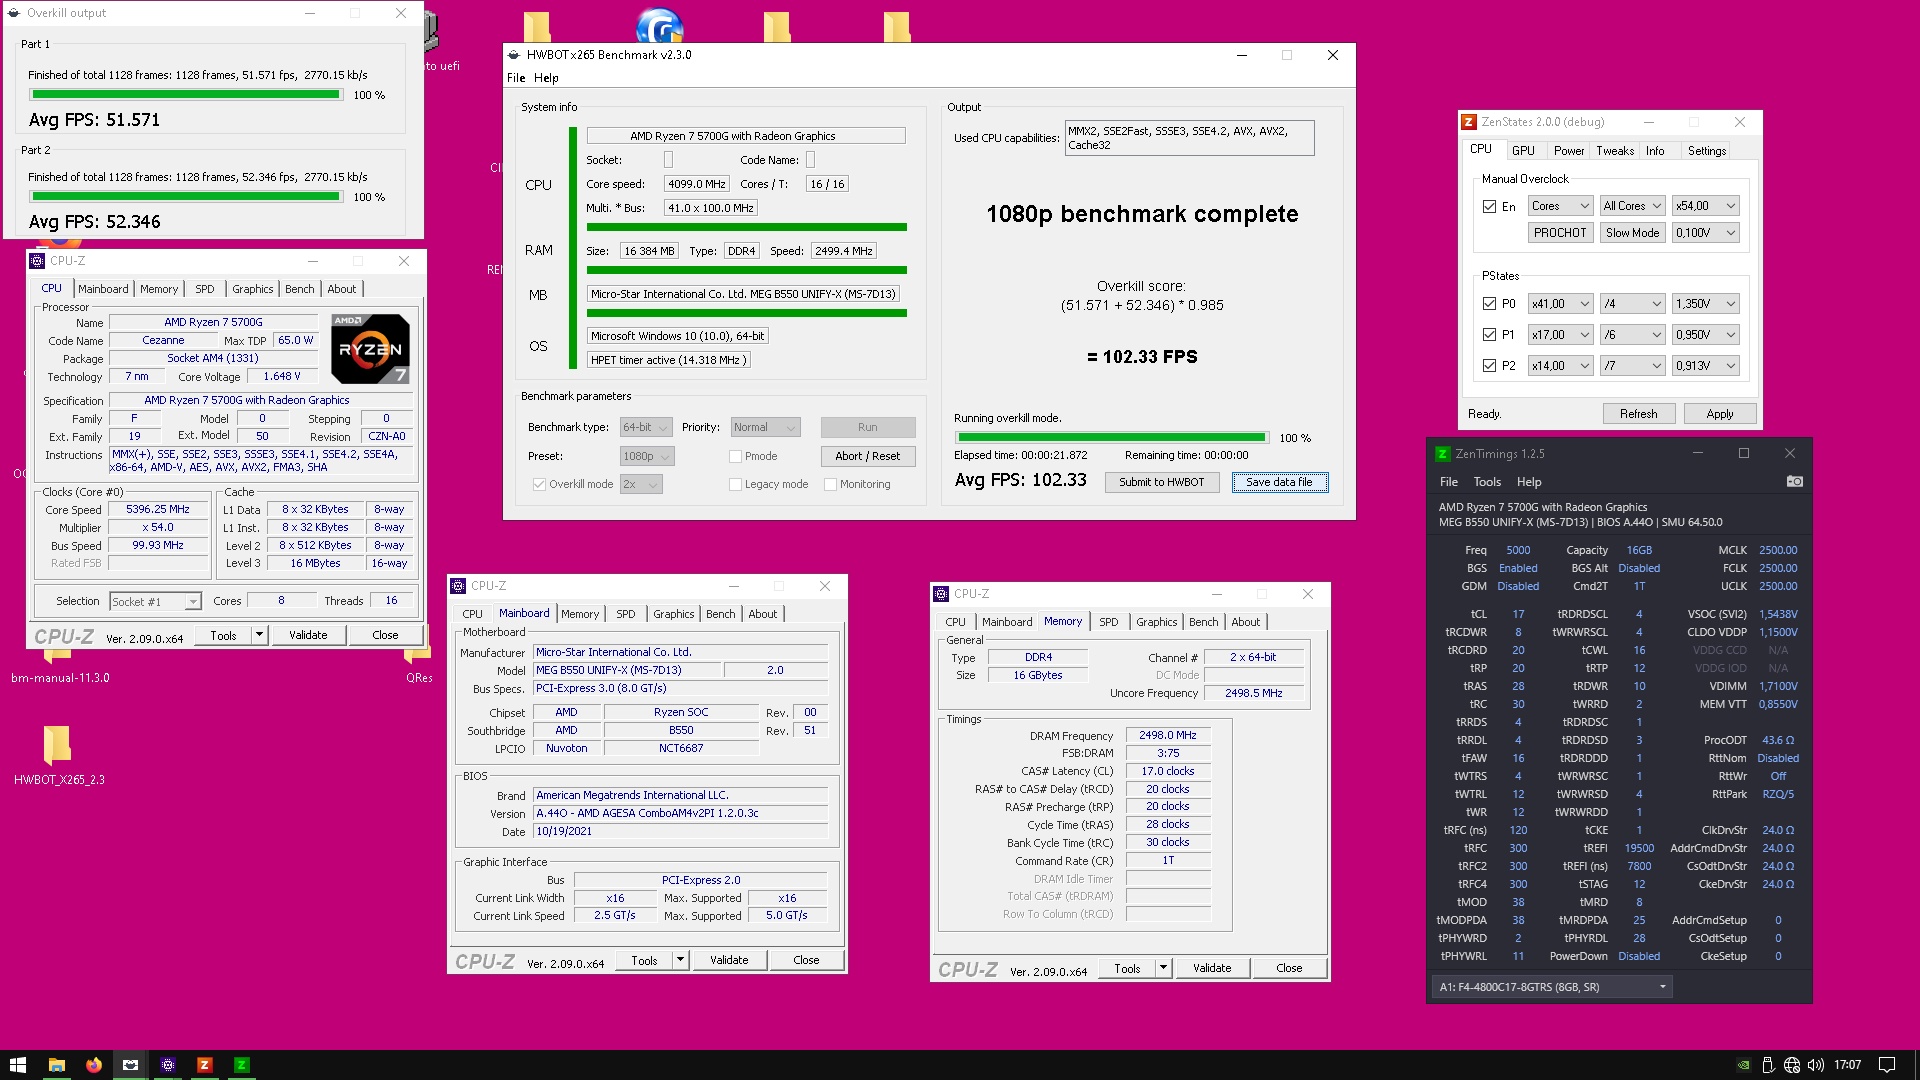Viewport: 1920px width, 1080px height.
Task: Click the Part 2 progress bar in Overkill output
Action: (x=185, y=197)
